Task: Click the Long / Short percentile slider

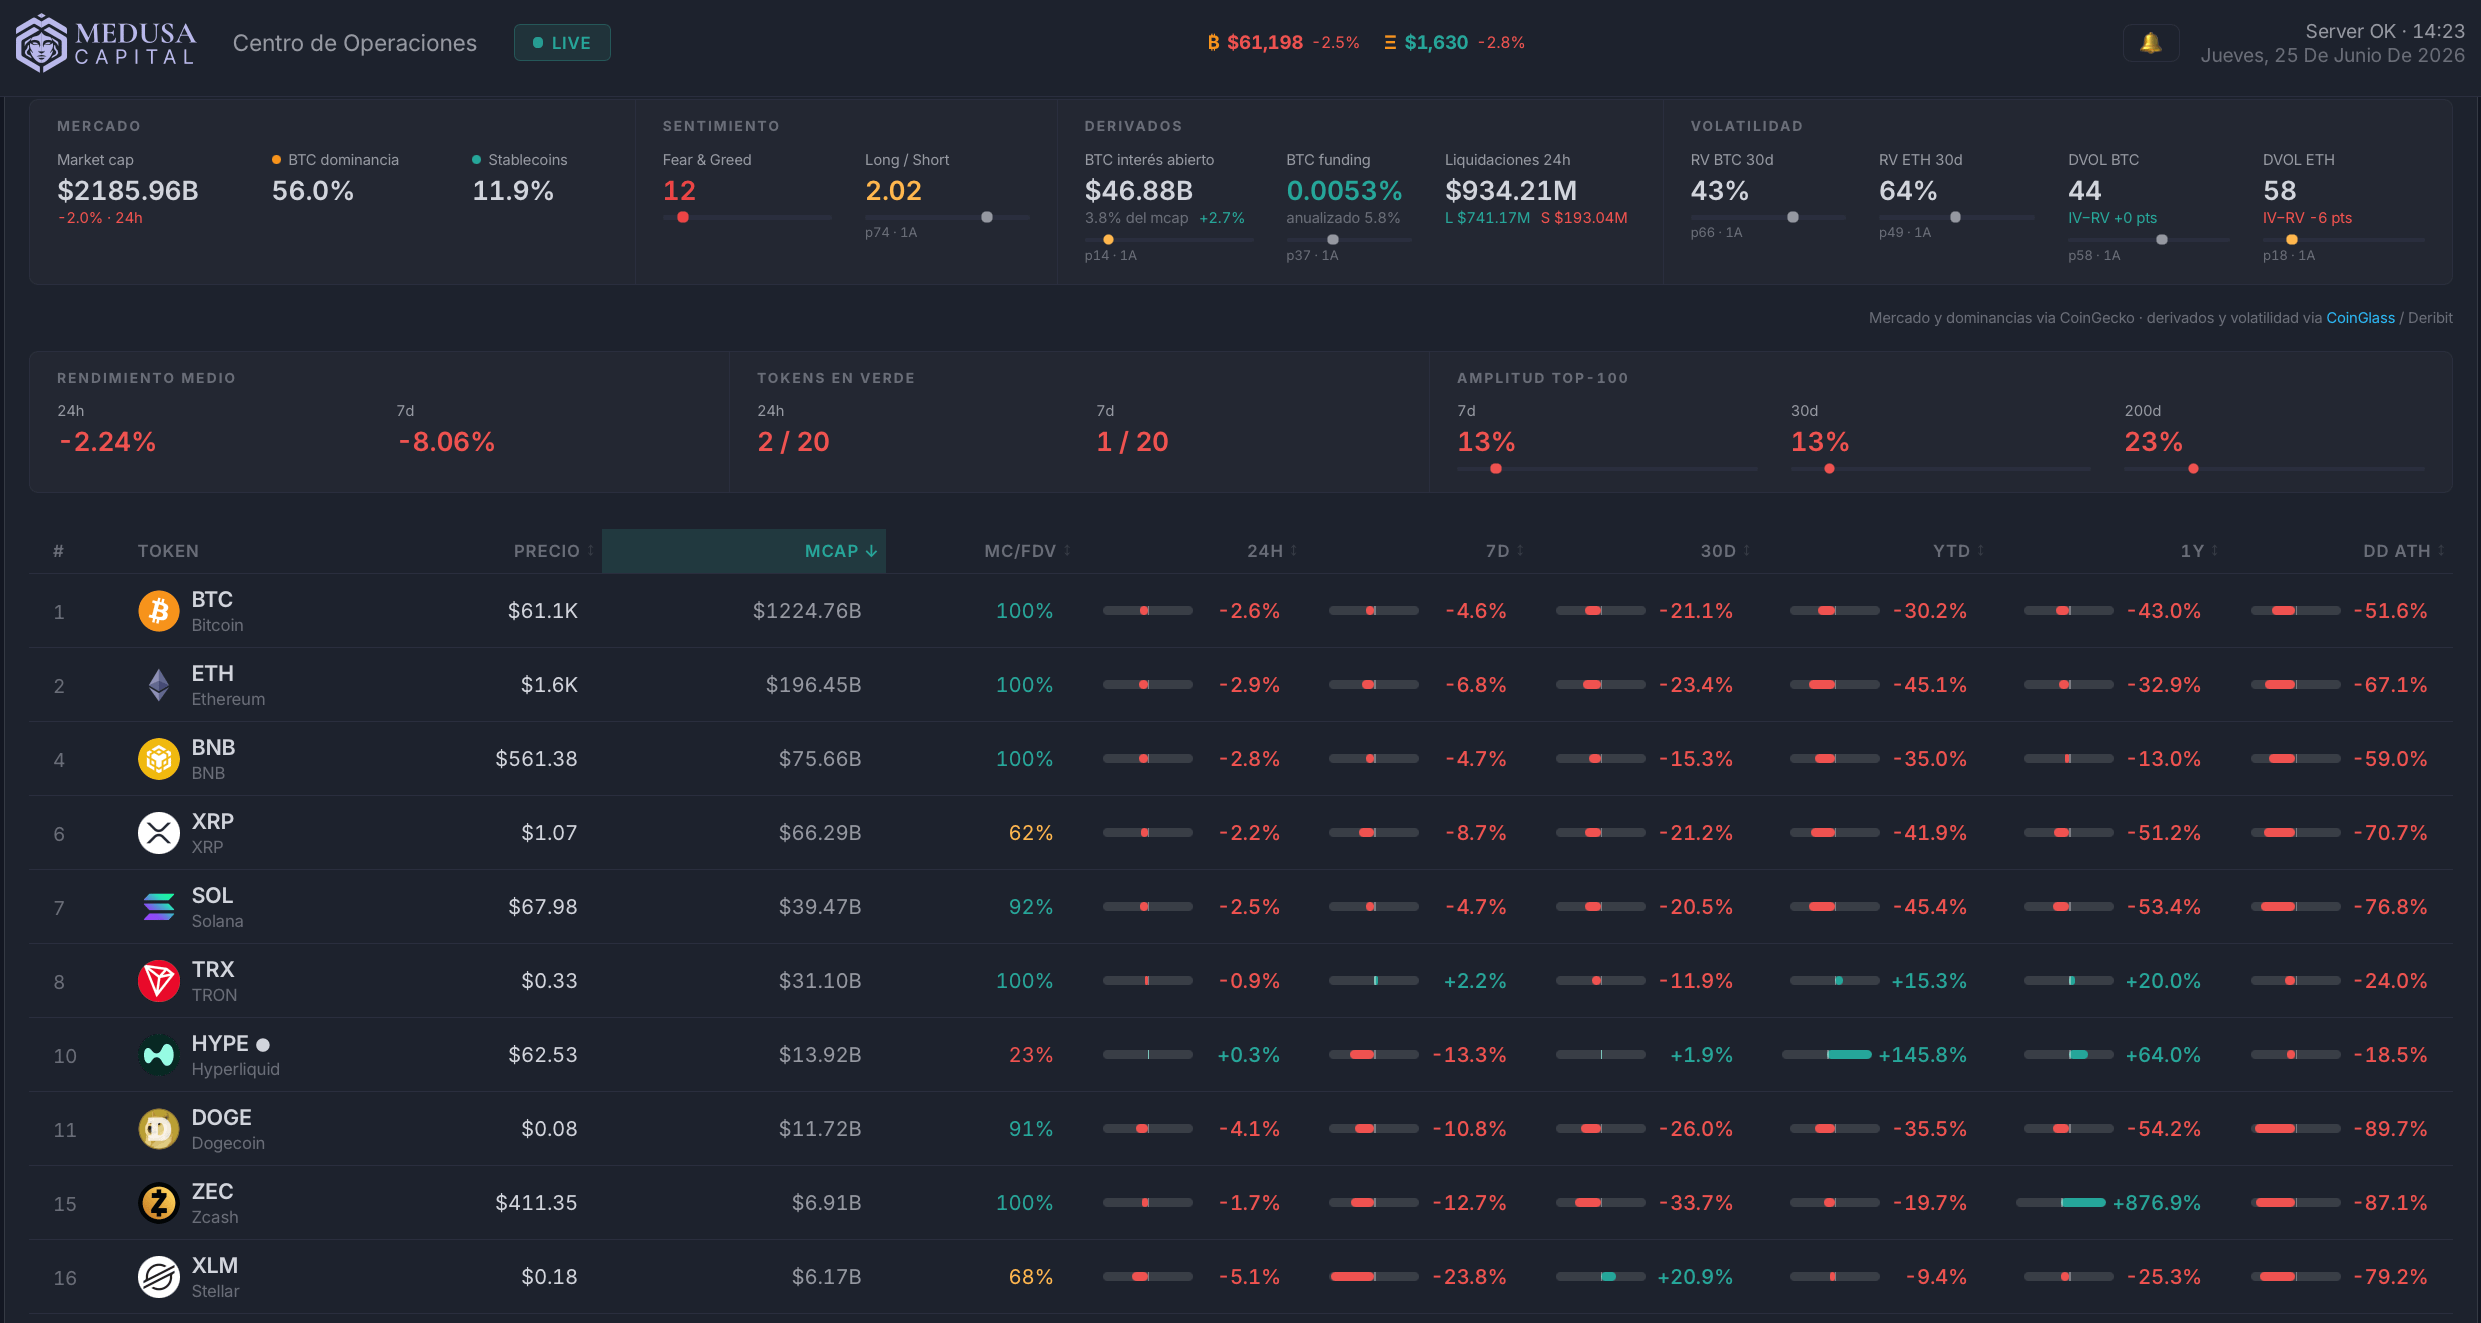Action: 947,217
